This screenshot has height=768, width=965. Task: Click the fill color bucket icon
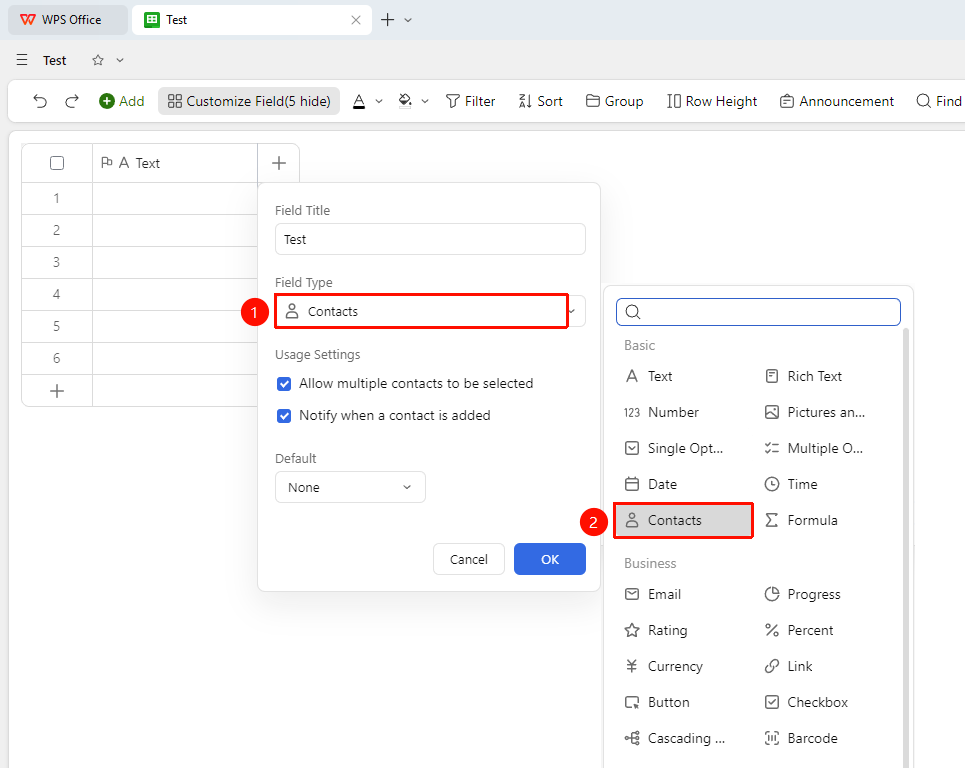point(405,101)
